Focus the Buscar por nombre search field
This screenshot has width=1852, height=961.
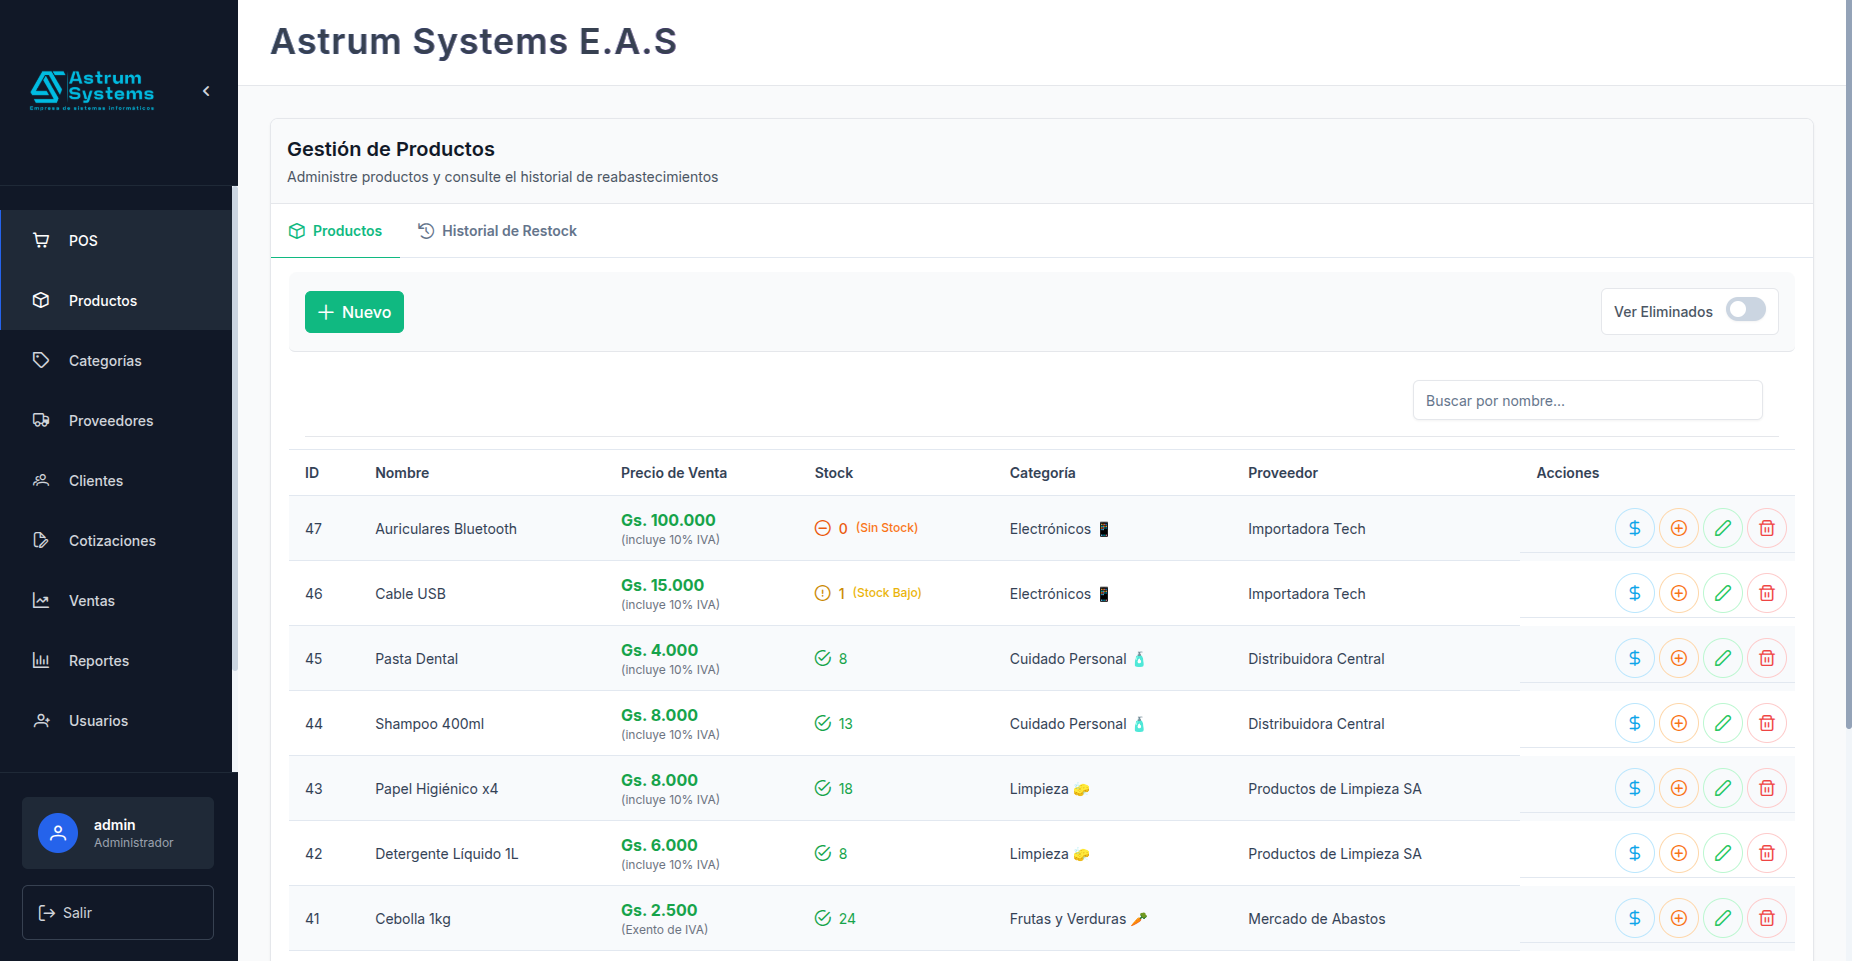pos(1586,401)
